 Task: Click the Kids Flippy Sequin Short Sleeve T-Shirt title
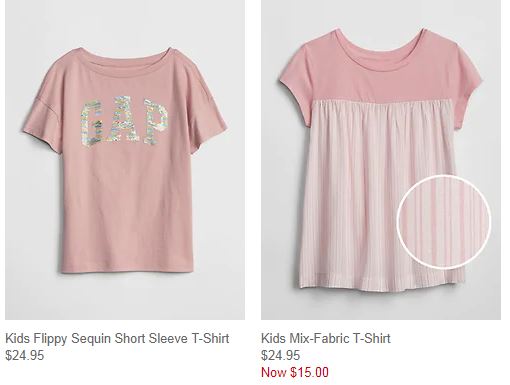[x=117, y=338]
